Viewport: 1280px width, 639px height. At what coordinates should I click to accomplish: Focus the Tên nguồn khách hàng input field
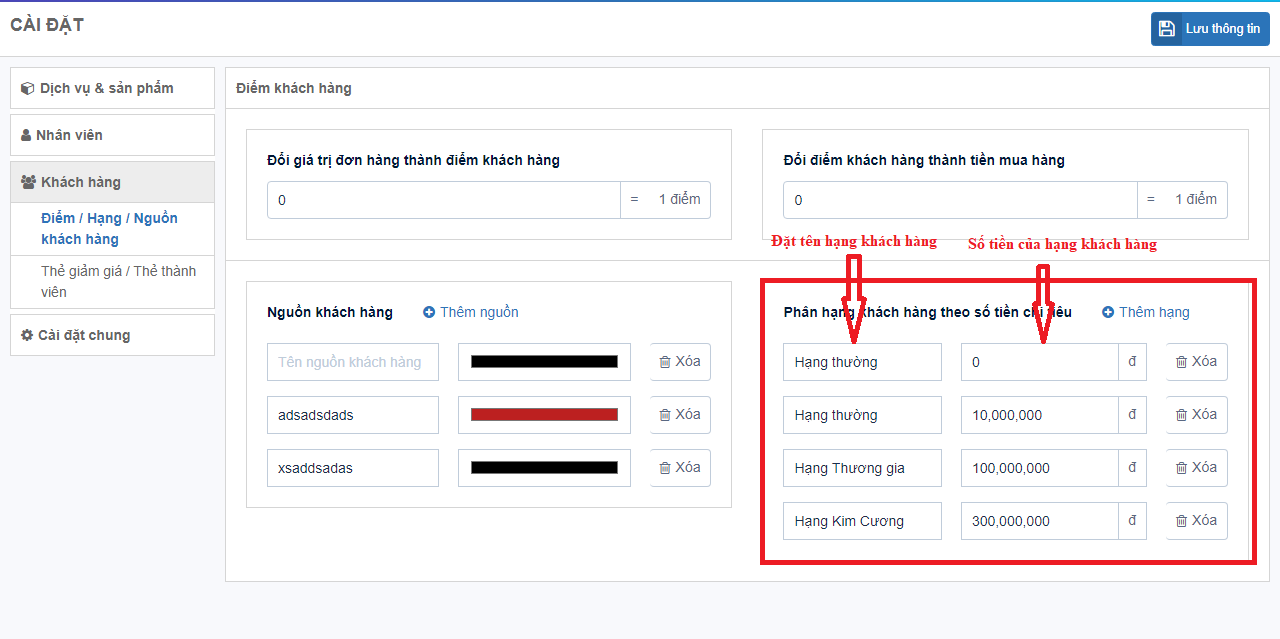[352, 362]
